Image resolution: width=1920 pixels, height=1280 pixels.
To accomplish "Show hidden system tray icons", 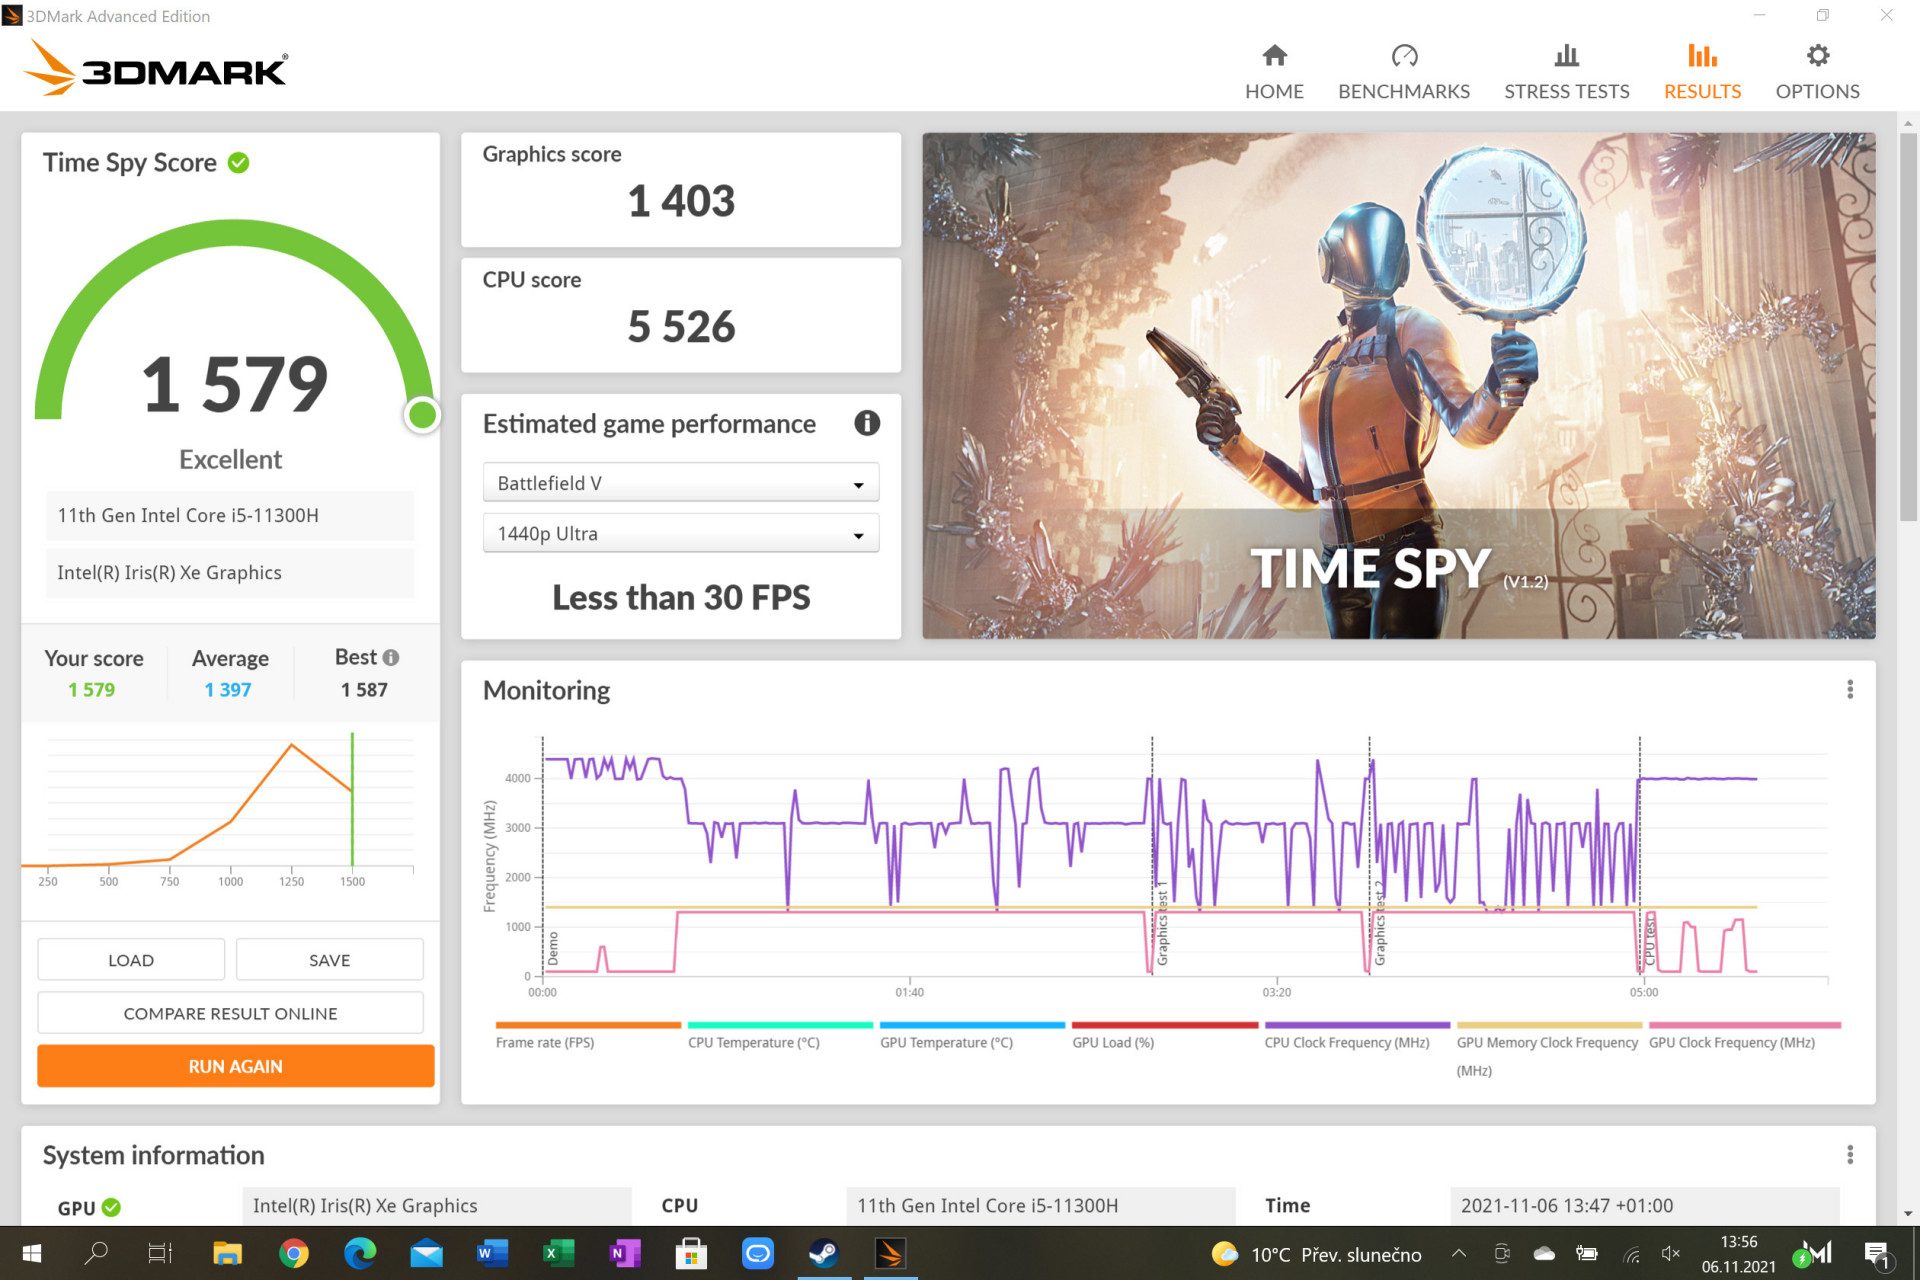I will click(1459, 1253).
